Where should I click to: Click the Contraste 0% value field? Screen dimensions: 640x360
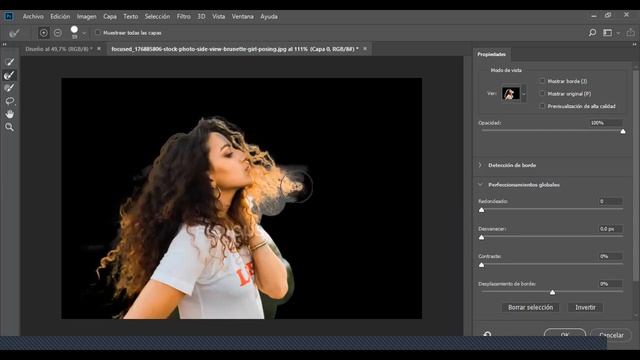pyautogui.click(x=611, y=256)
